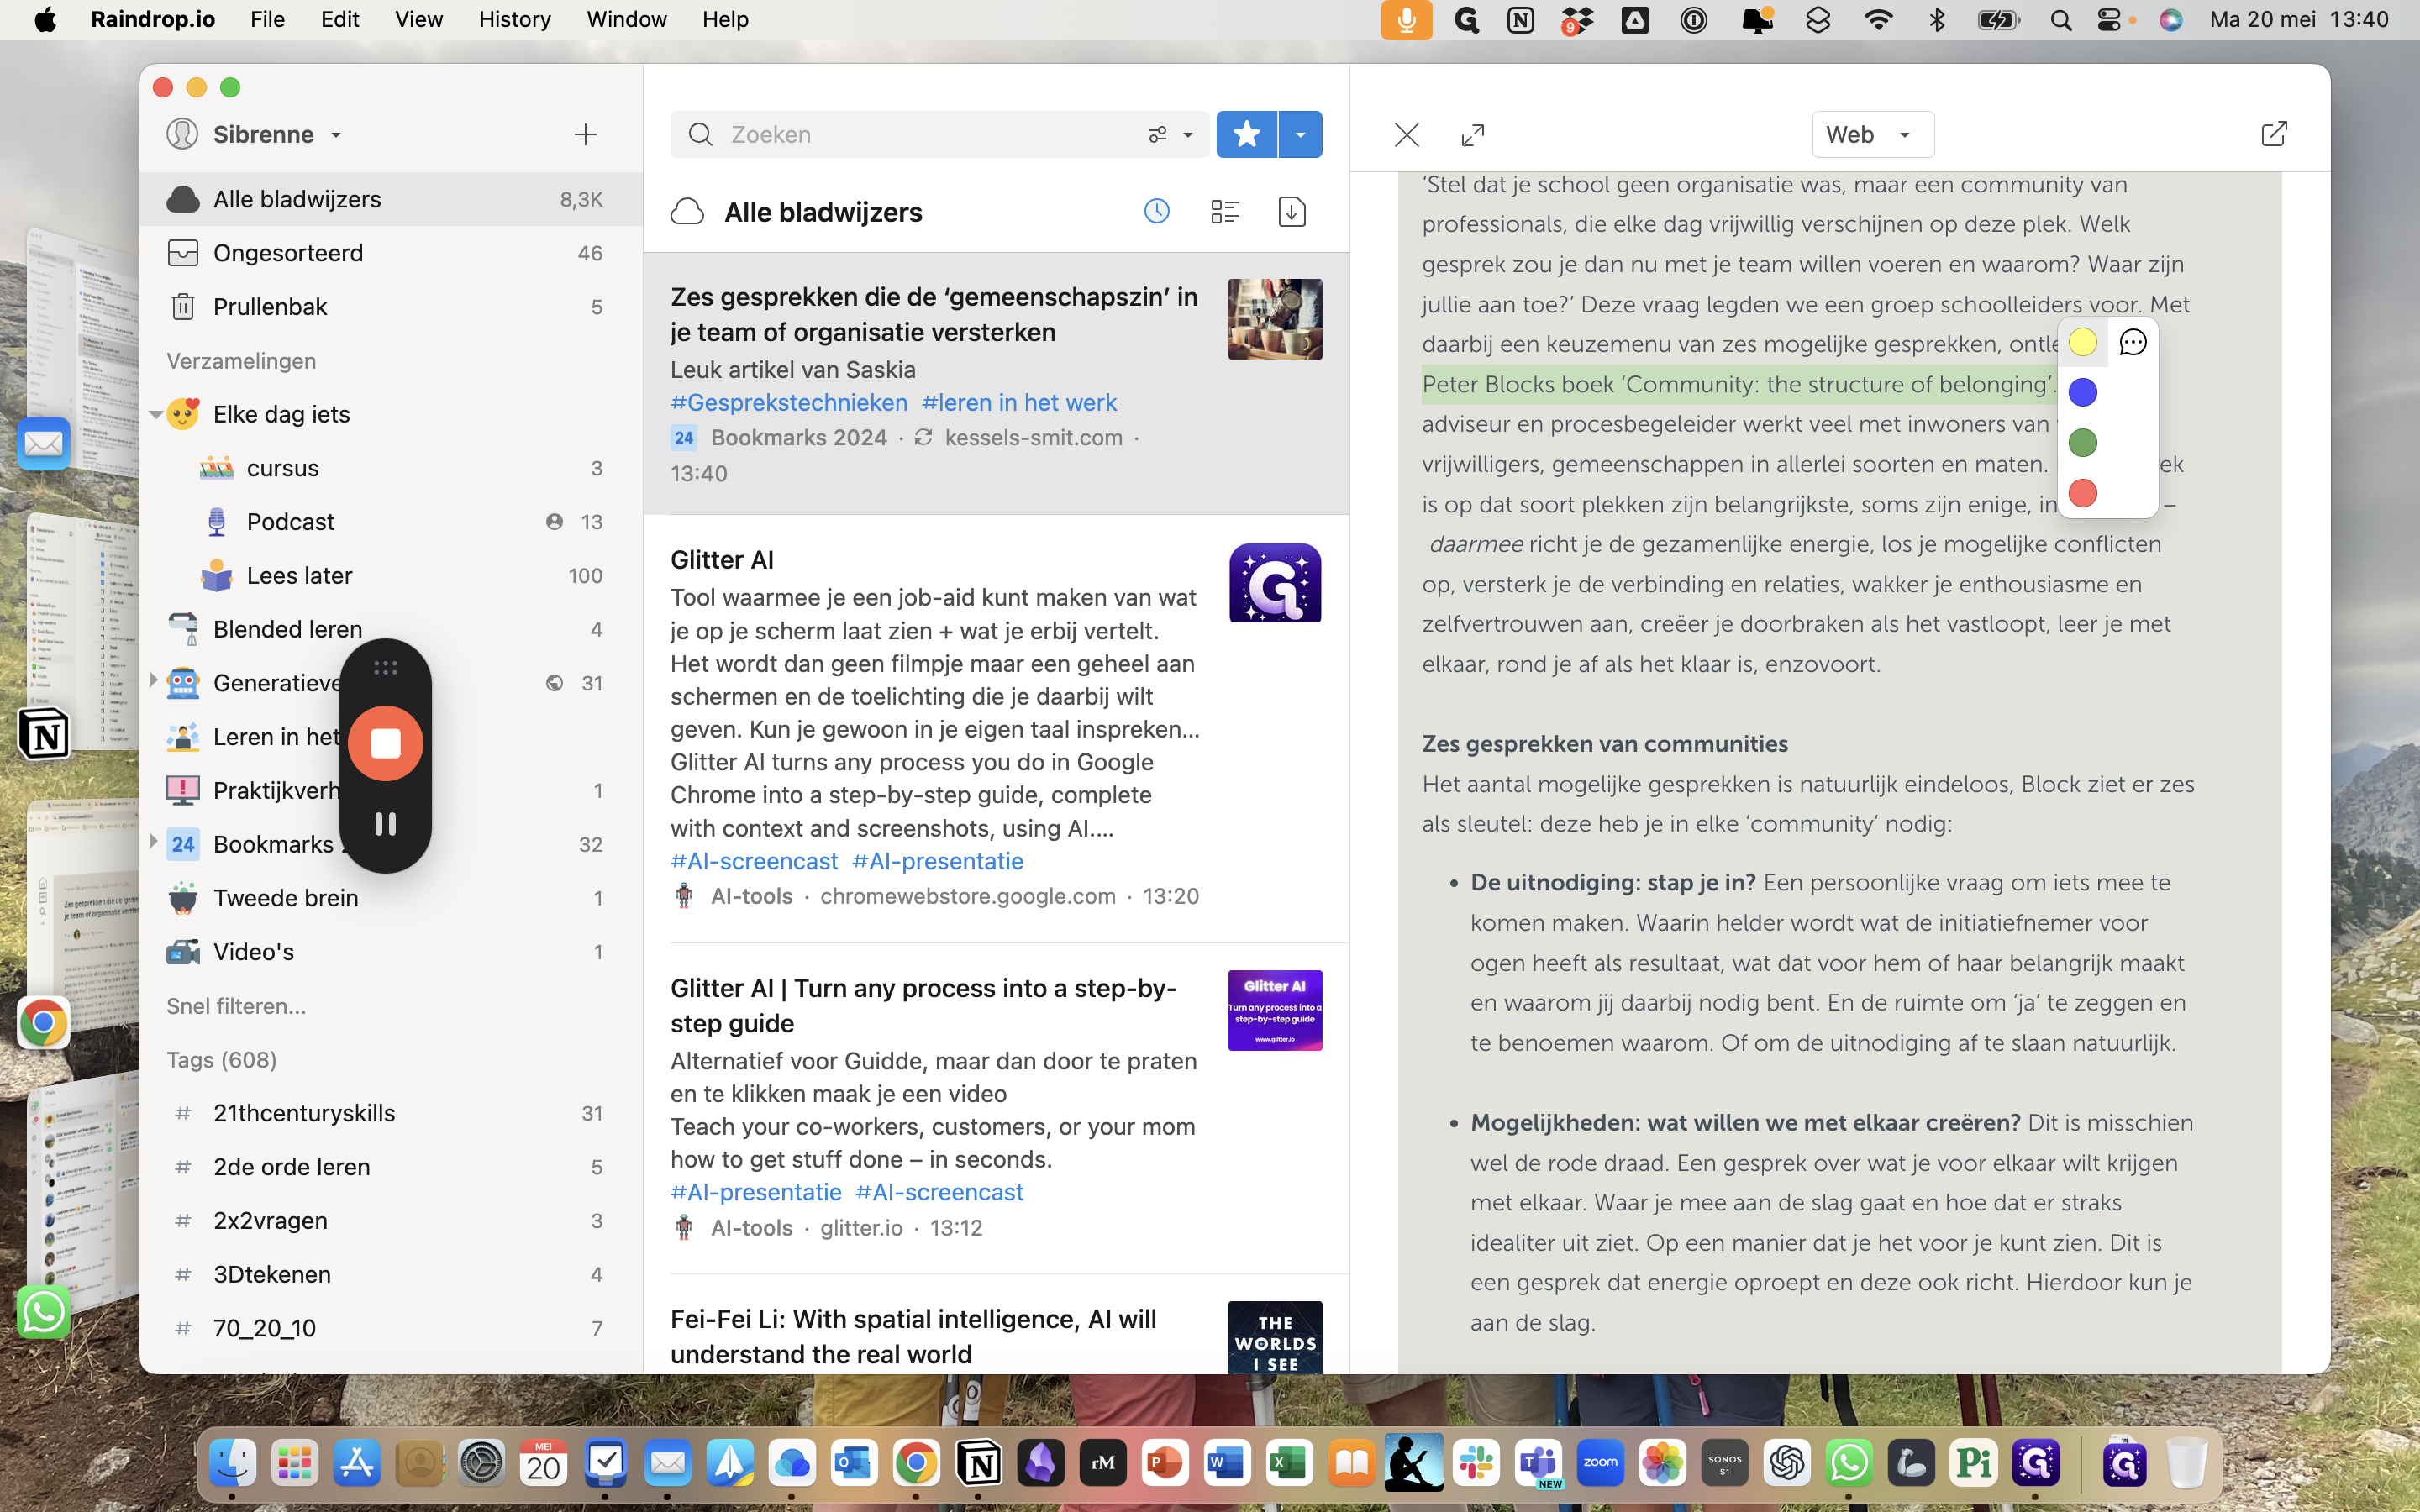The height and width of the screenshot is (1512, 2420).
Task: Collapse the Elke dag iets collection
Action: [155, 414]
